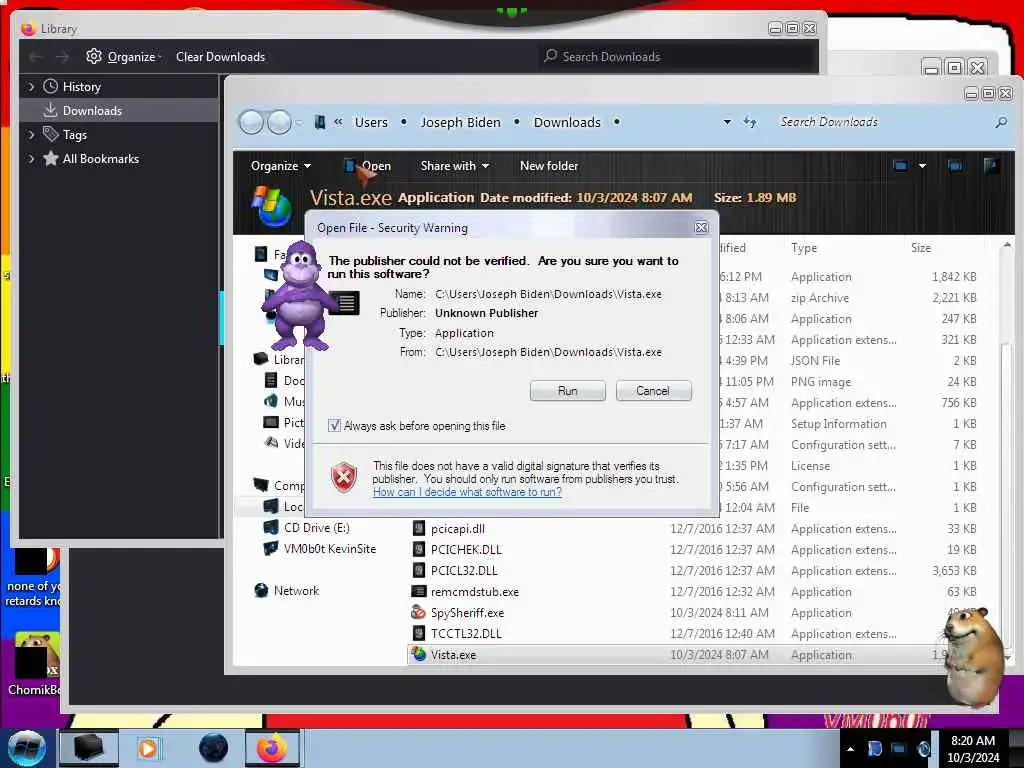
Task: Click taskbar clock showing 8:20 AM
Action: coord(973,749)
